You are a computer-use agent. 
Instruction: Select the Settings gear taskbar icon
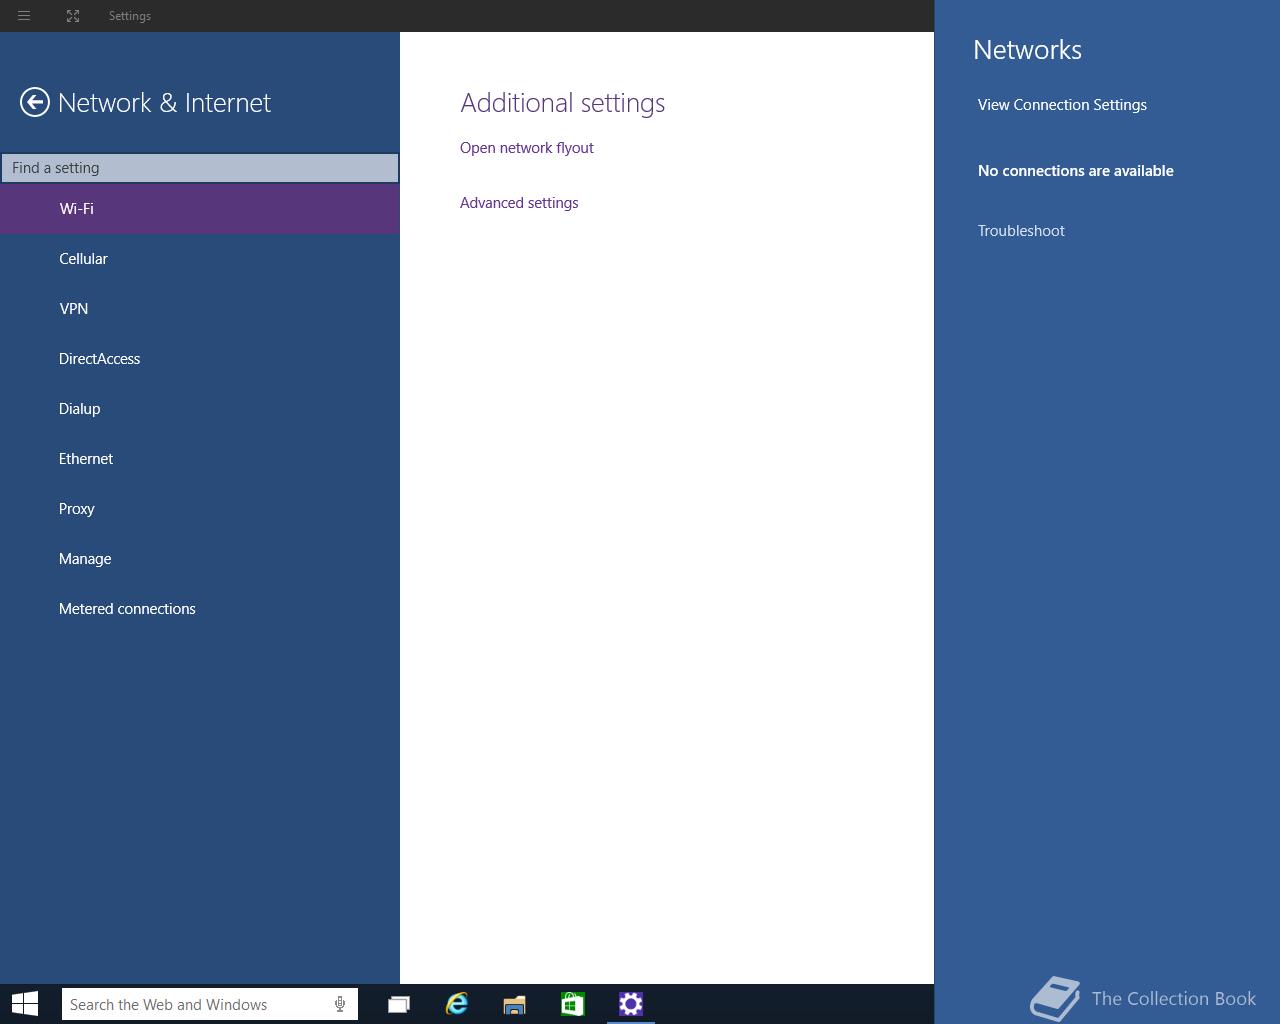coord(630,1004)
